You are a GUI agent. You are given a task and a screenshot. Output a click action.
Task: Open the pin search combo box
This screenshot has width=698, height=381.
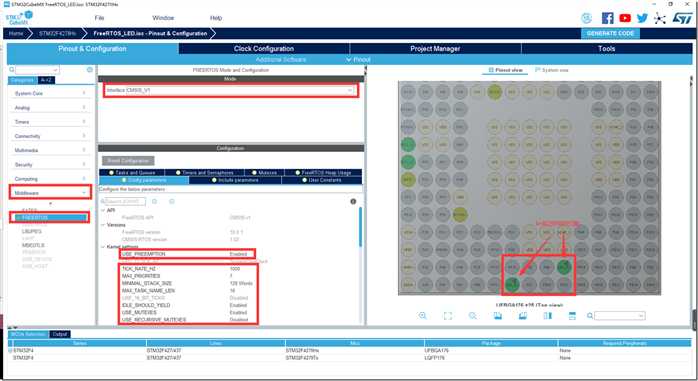click(x=620, y=316)
